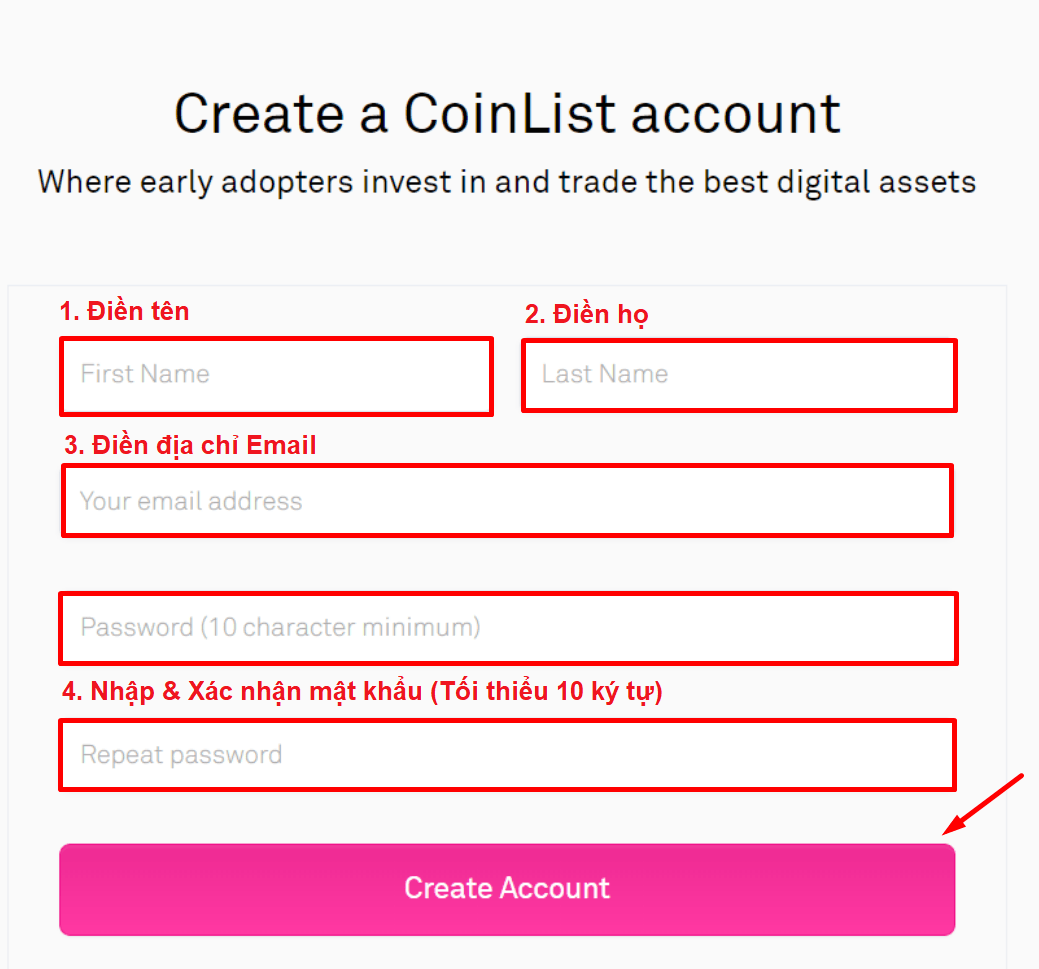Click the Last Name placeholder text
Screen dimensions: 1039x969
pyautogui.click(x=603, y=374)
